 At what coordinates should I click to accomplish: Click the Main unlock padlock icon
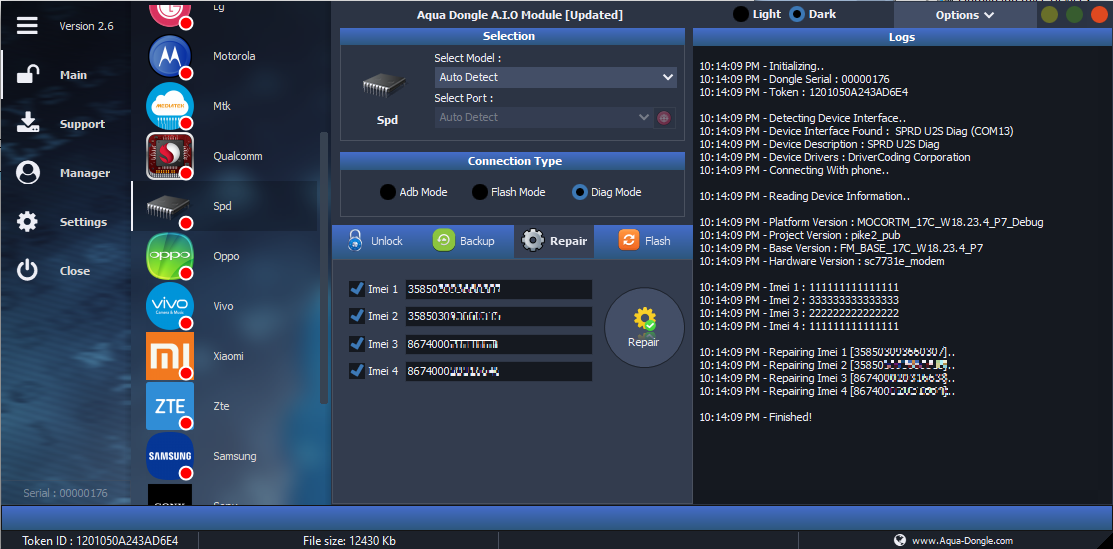pyautogui.click(x=28, y=75)
